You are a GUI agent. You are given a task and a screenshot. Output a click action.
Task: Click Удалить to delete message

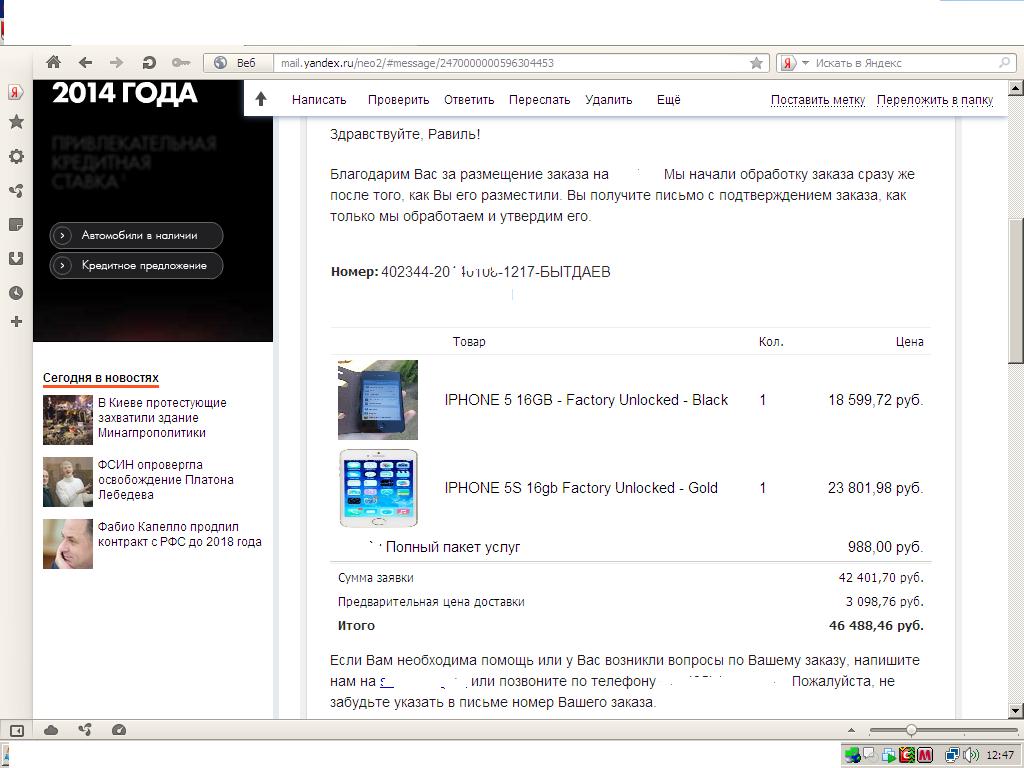(609, 100)
